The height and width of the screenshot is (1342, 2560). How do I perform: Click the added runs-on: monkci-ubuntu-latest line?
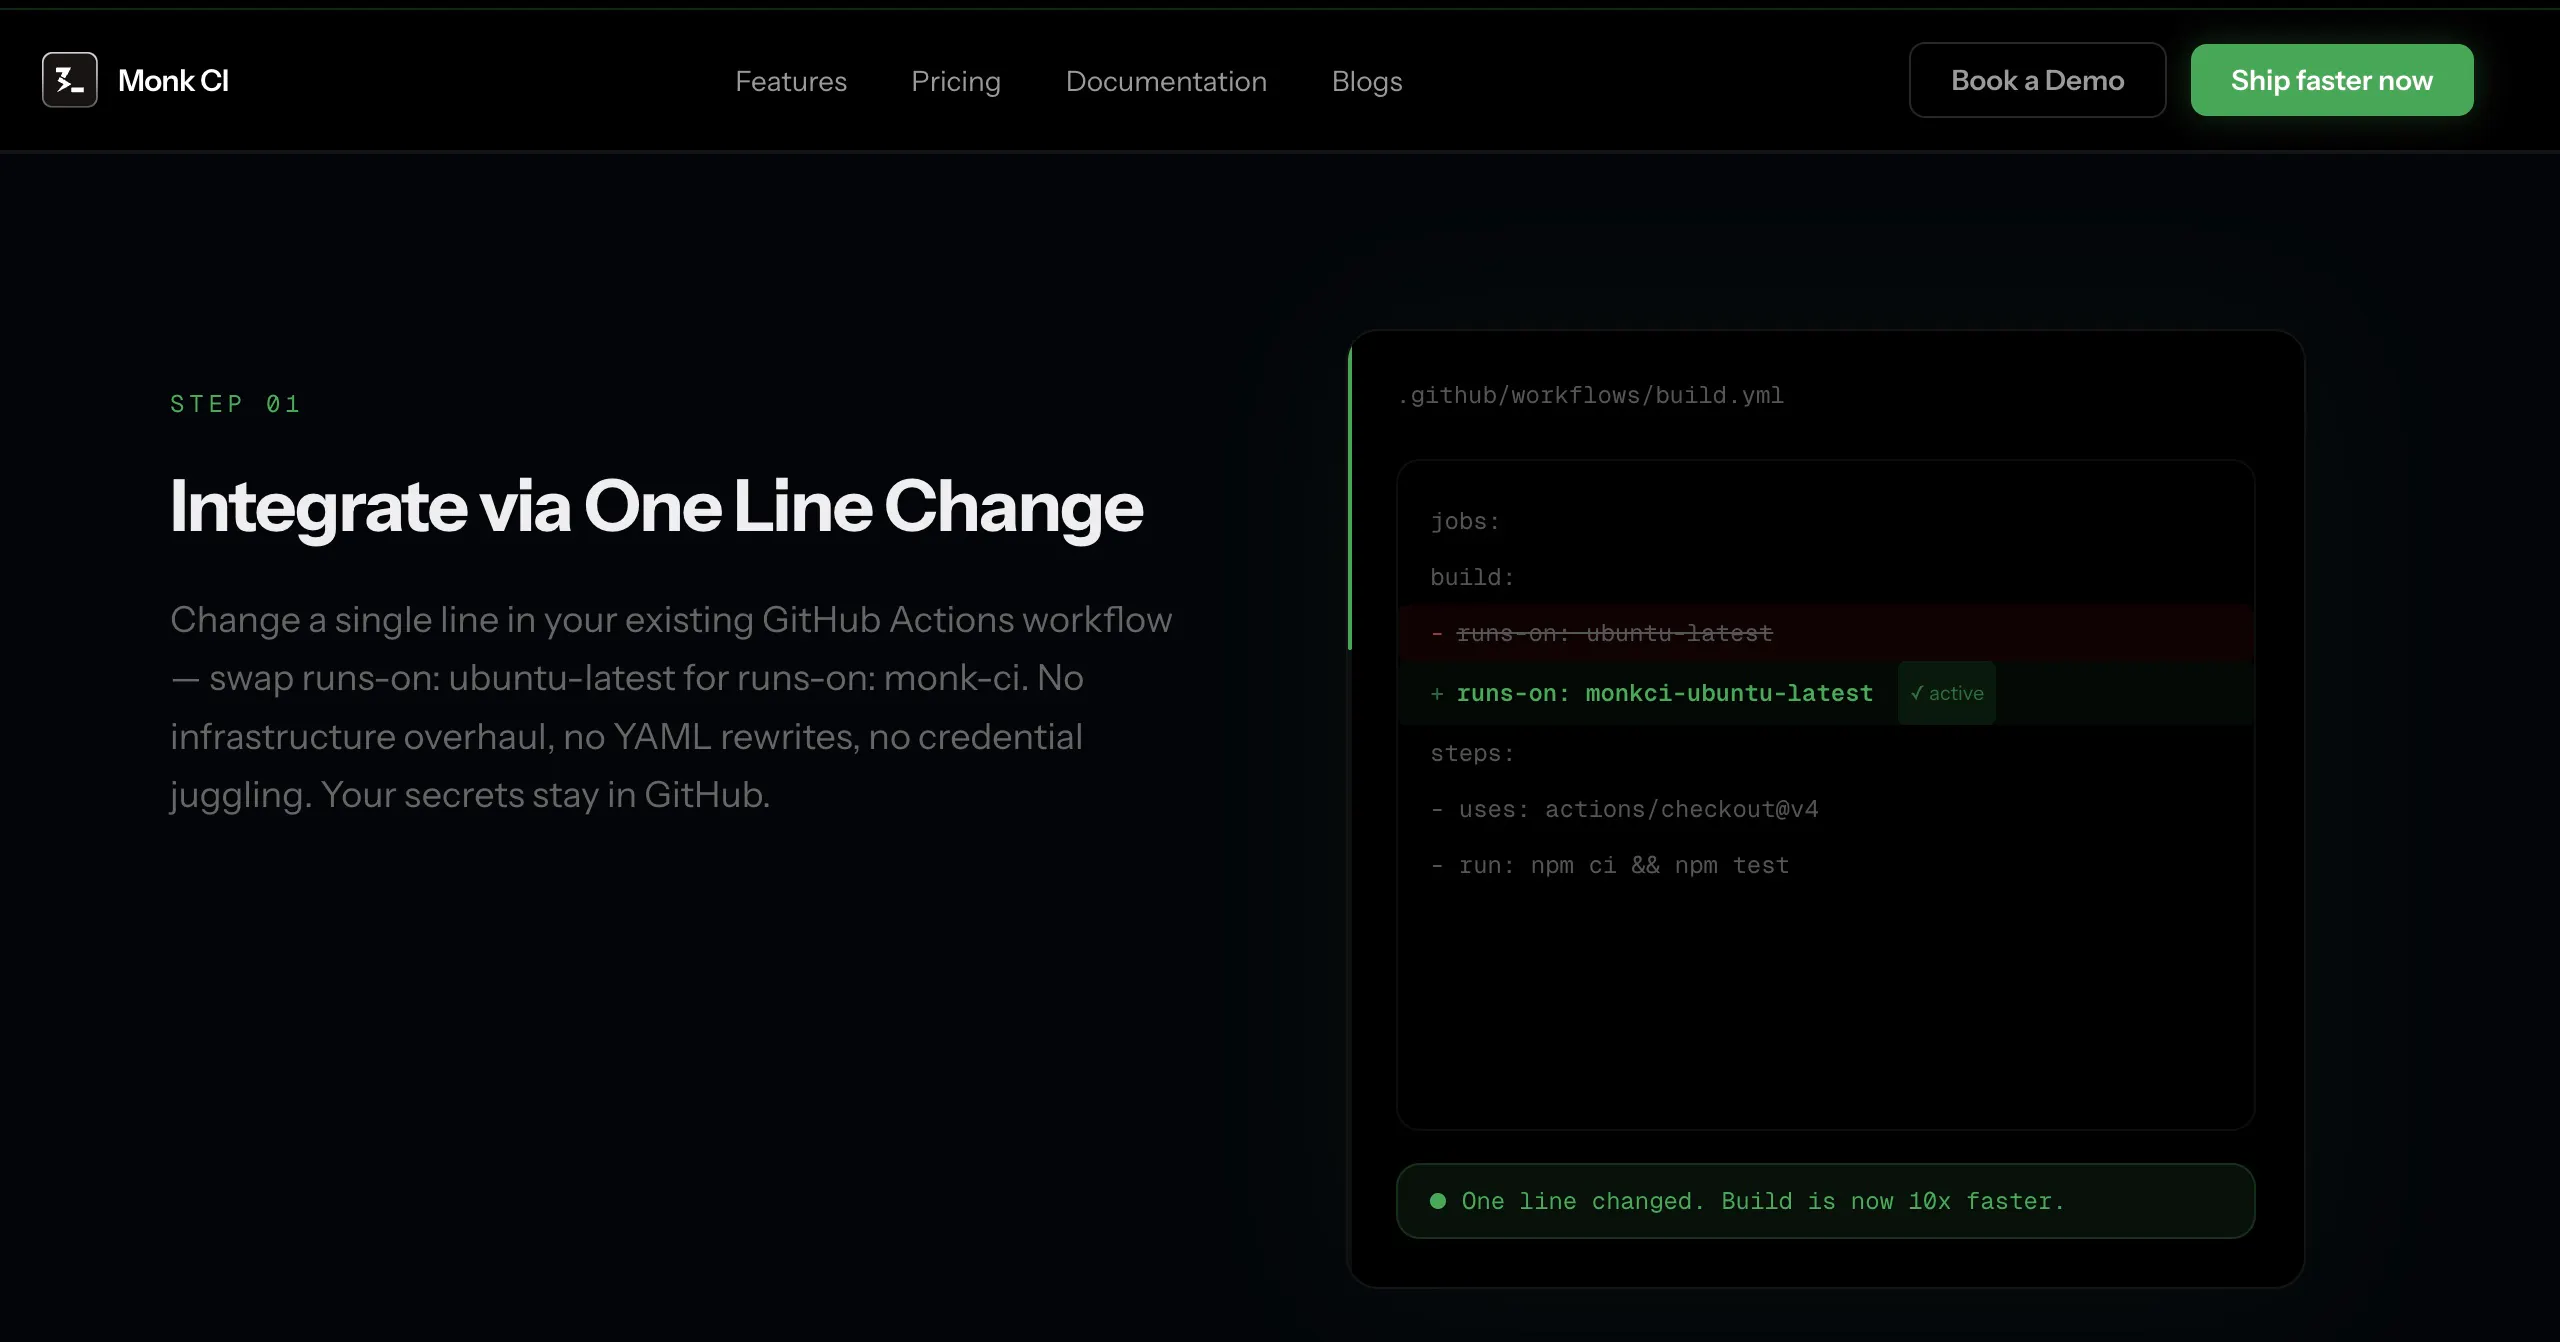(1826, 693)
